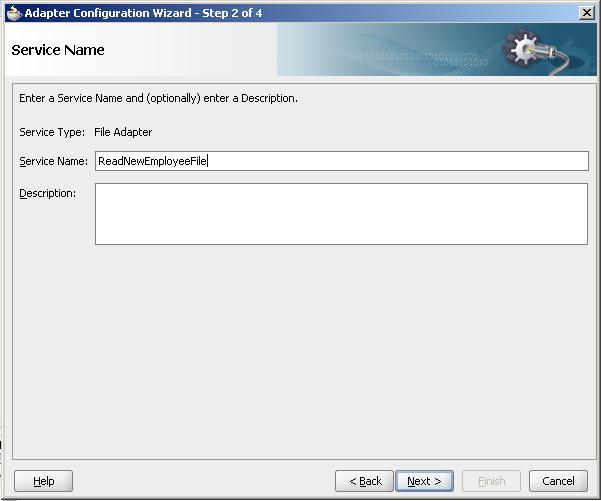Focus the Service Name input field
The image size is (601, 501).
click(x=342, y=161)
